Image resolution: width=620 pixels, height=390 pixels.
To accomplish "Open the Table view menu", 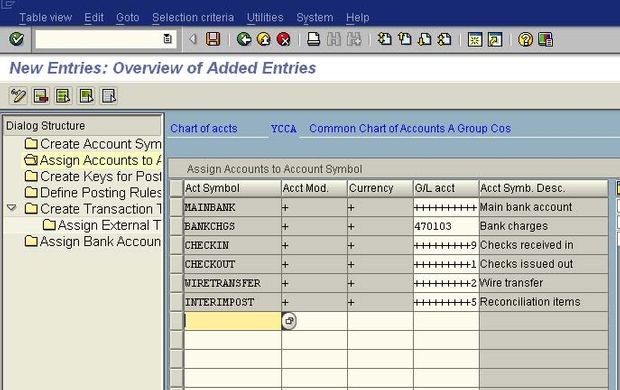I will click(x=45, y=17).
